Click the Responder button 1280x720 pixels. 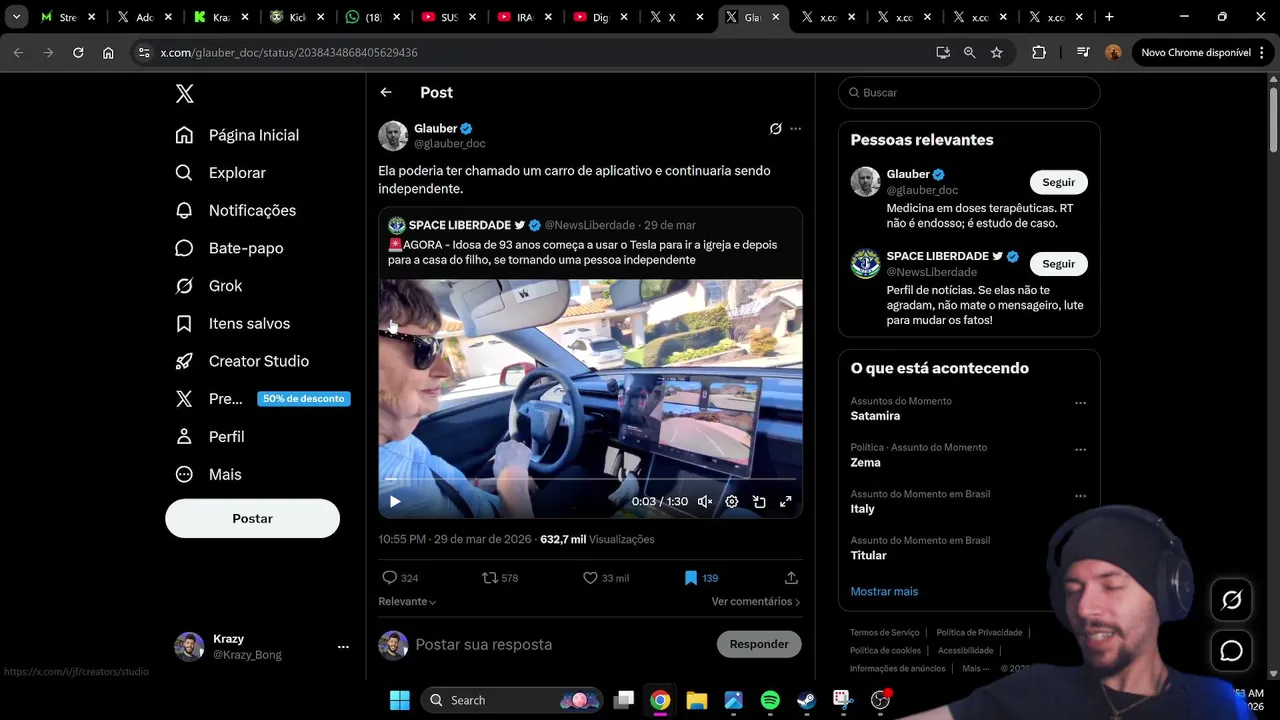click(759, 644)
